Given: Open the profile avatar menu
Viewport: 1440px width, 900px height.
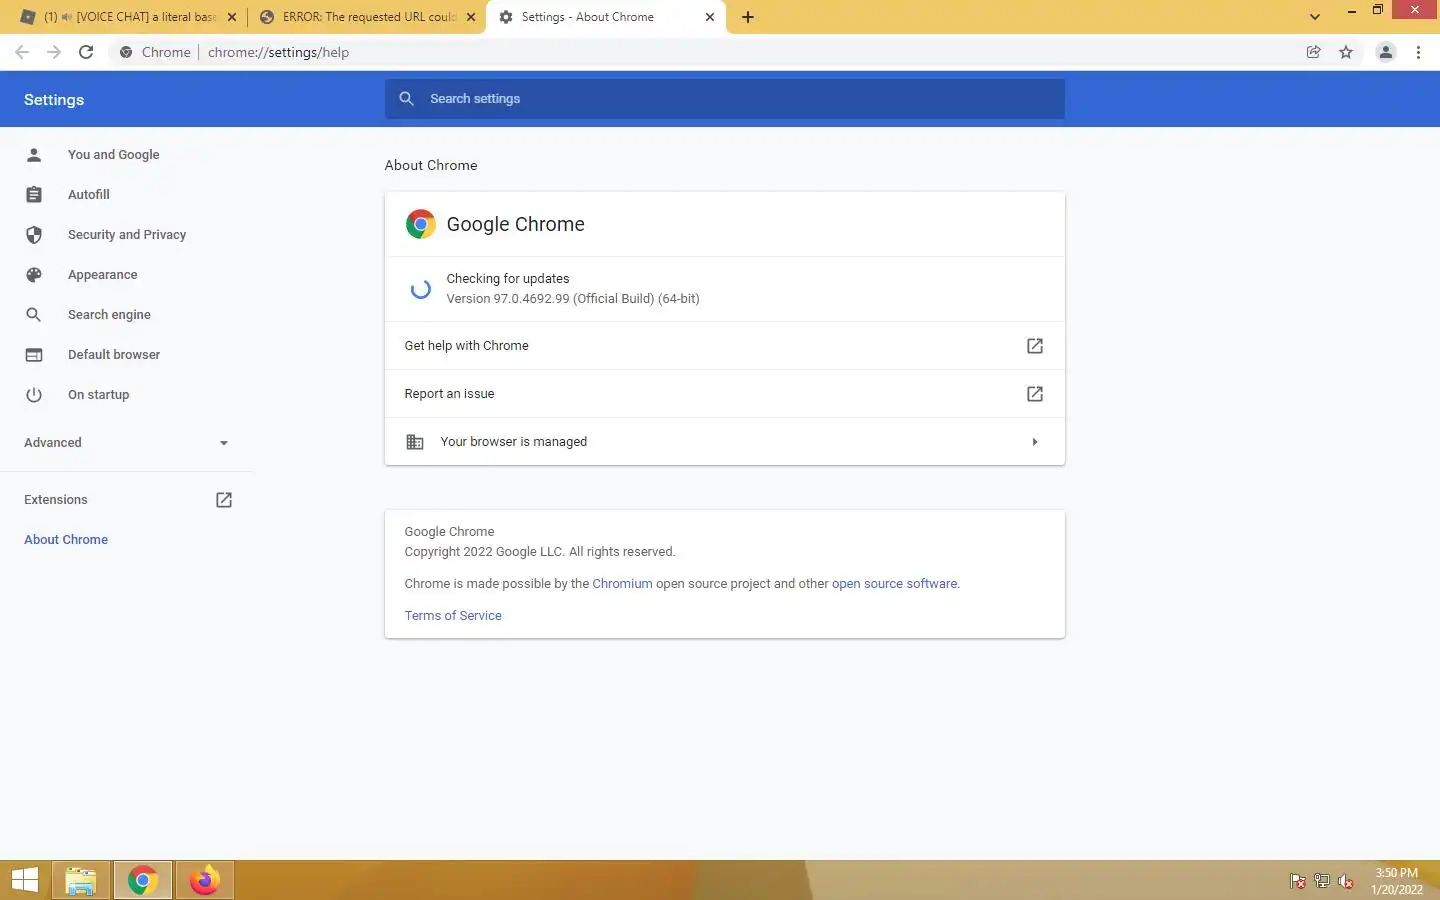Looking at the screenshot, I should pyautogui.click(x=1386, y=52).
